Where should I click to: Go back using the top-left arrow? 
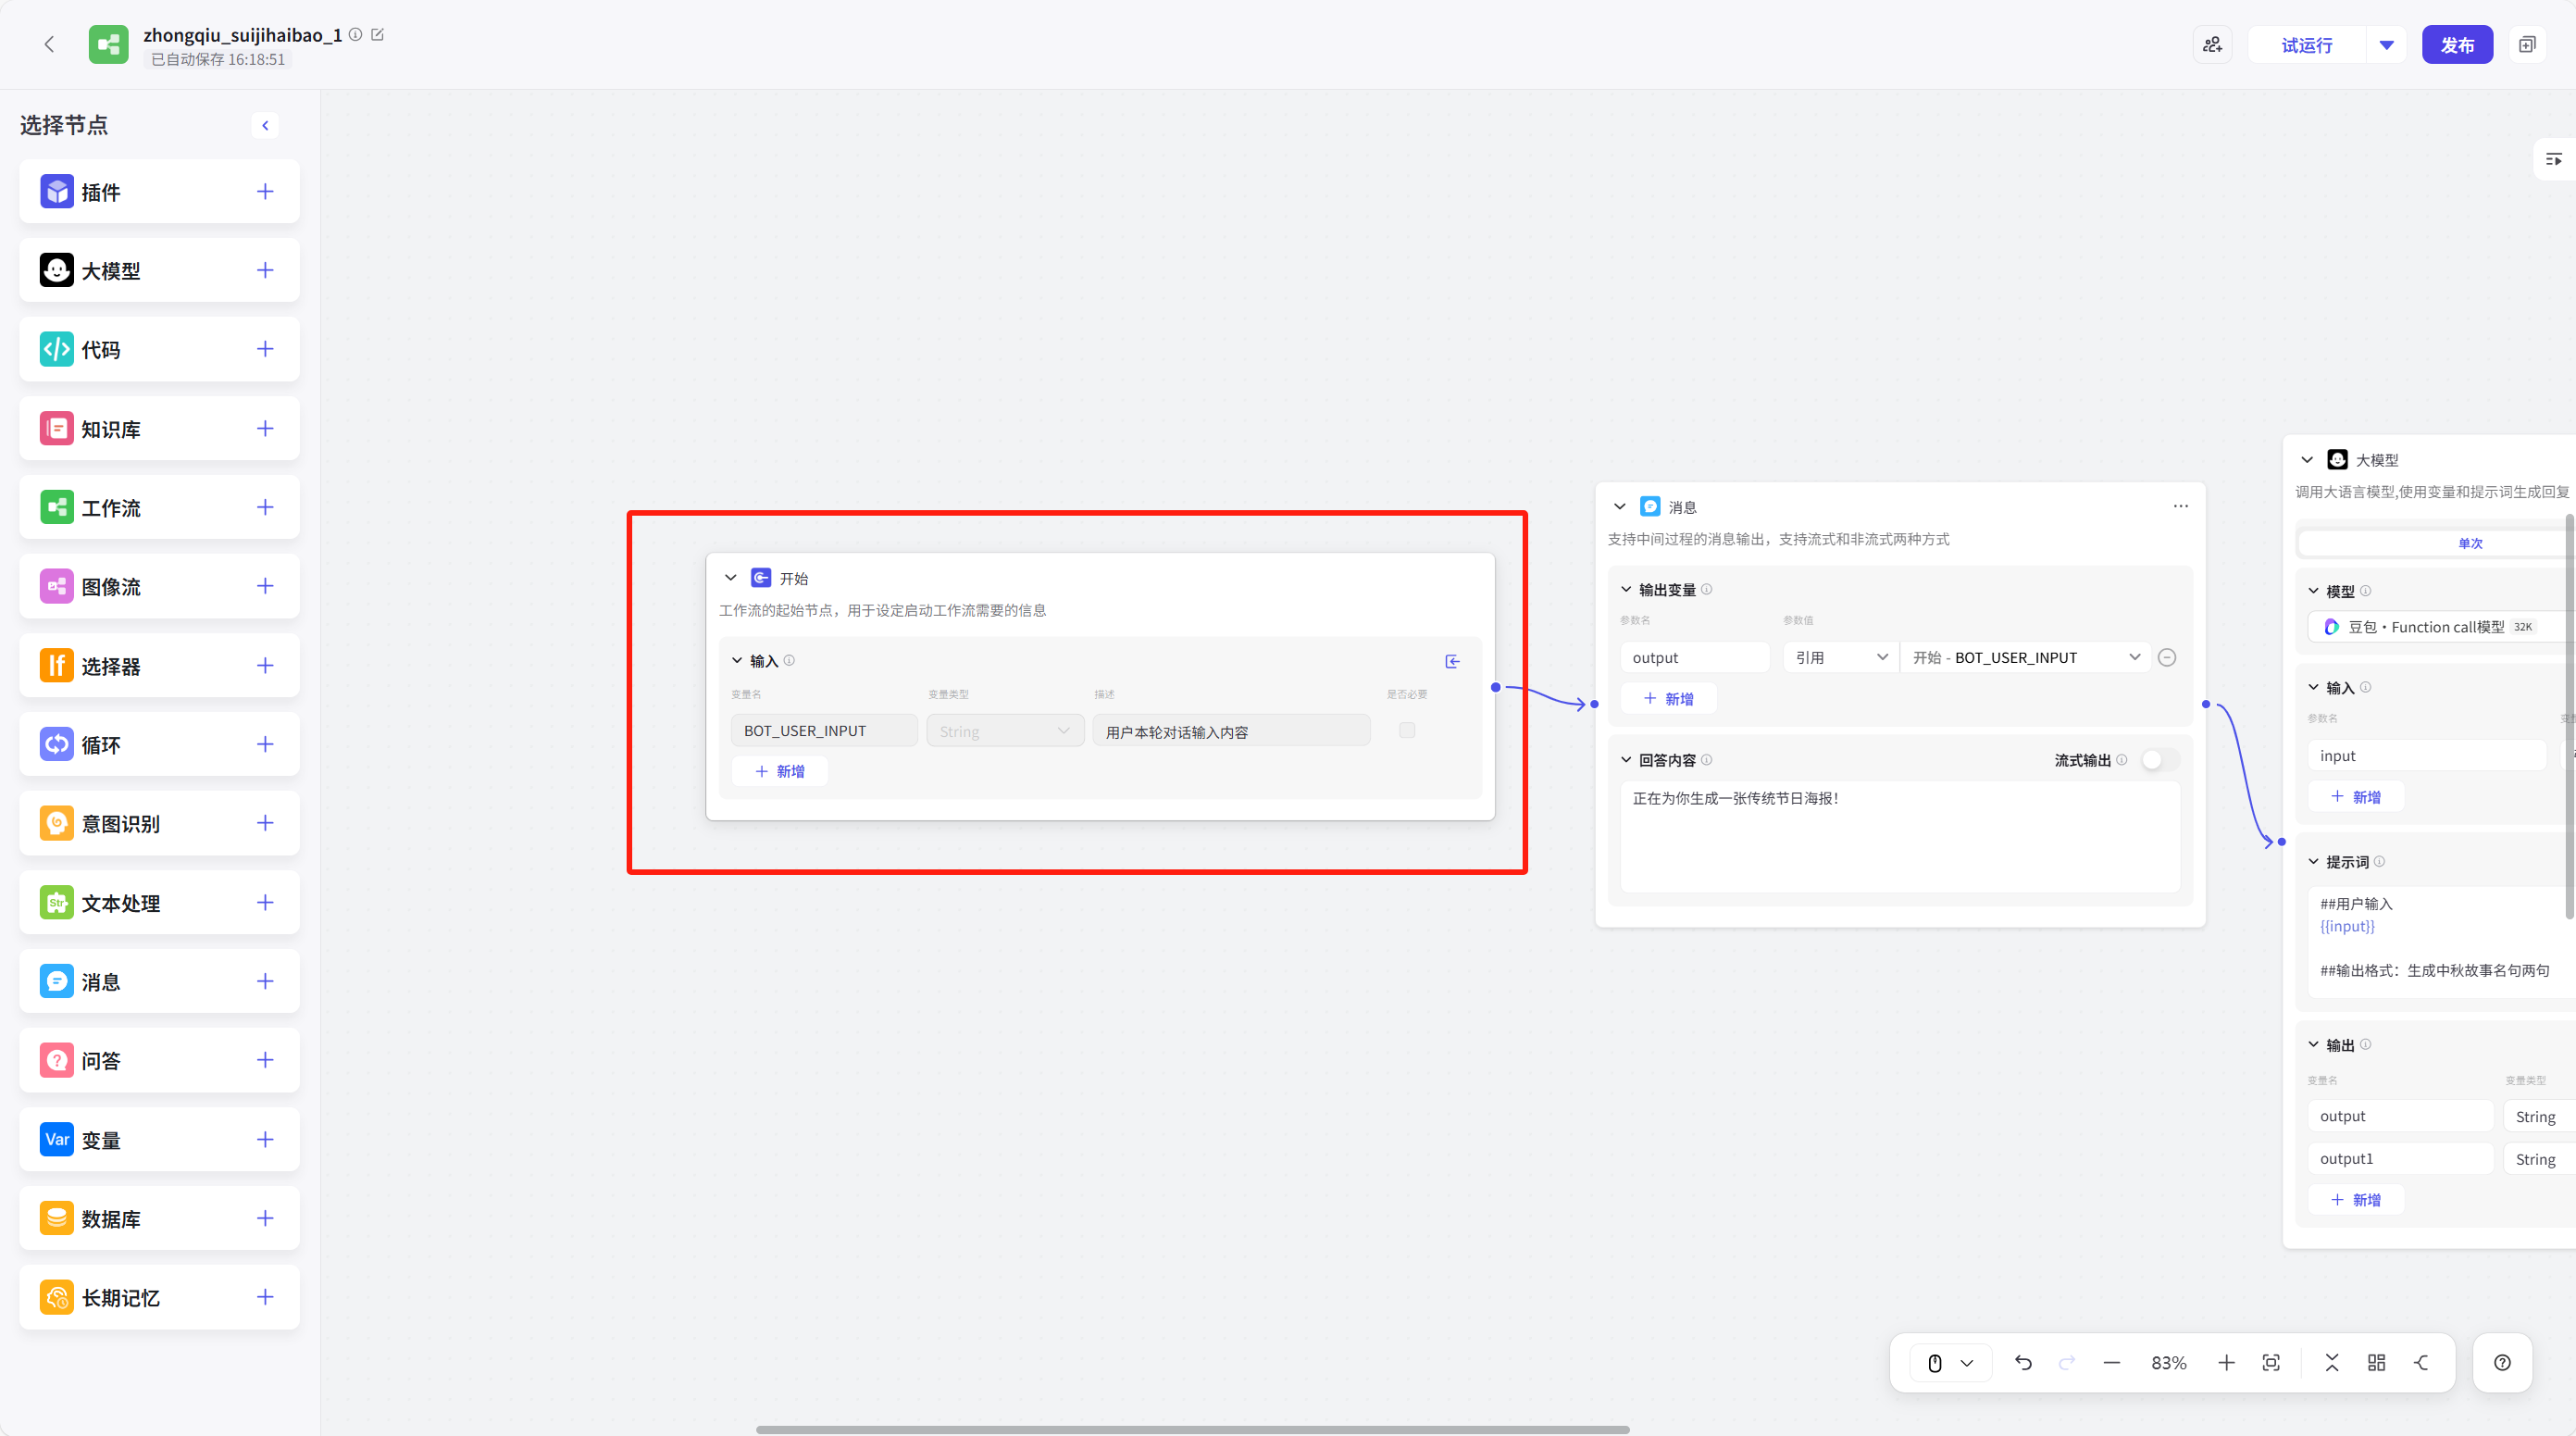click(x=49, y=44)
